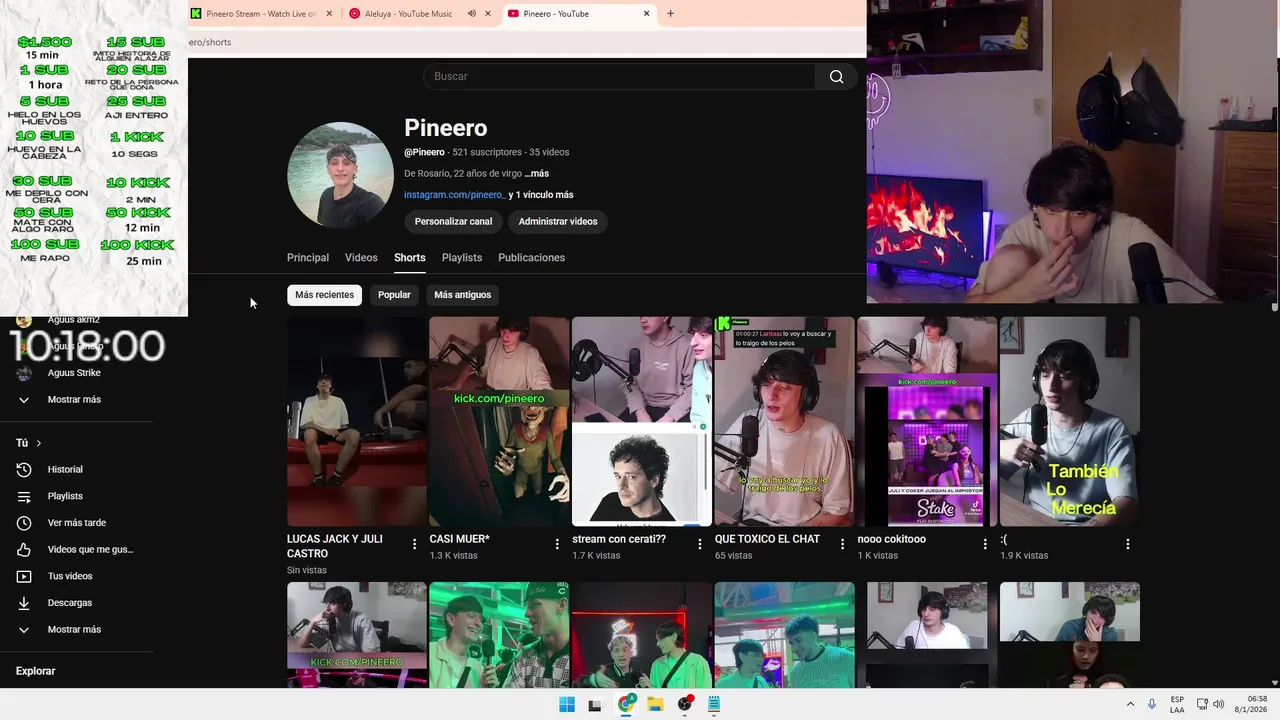Image resolution: width=1280 pixels, height=720 pixels.
Task: Open the Historial sidebar icon
Action: pyautogui.click(x=24, y=470)
